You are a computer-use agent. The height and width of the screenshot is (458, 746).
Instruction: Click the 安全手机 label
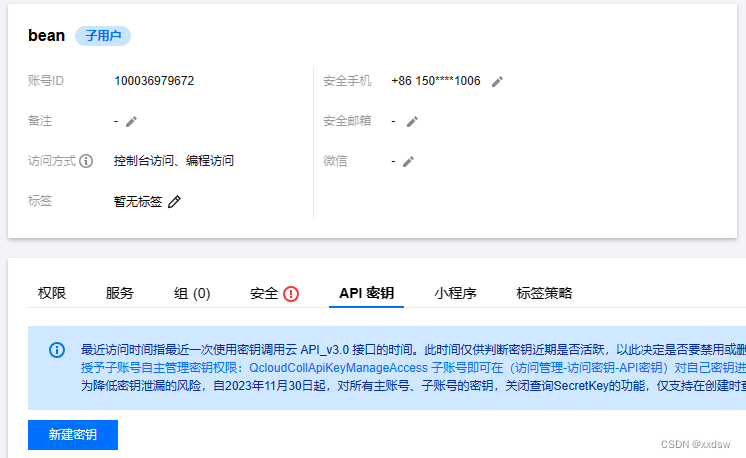347,81
